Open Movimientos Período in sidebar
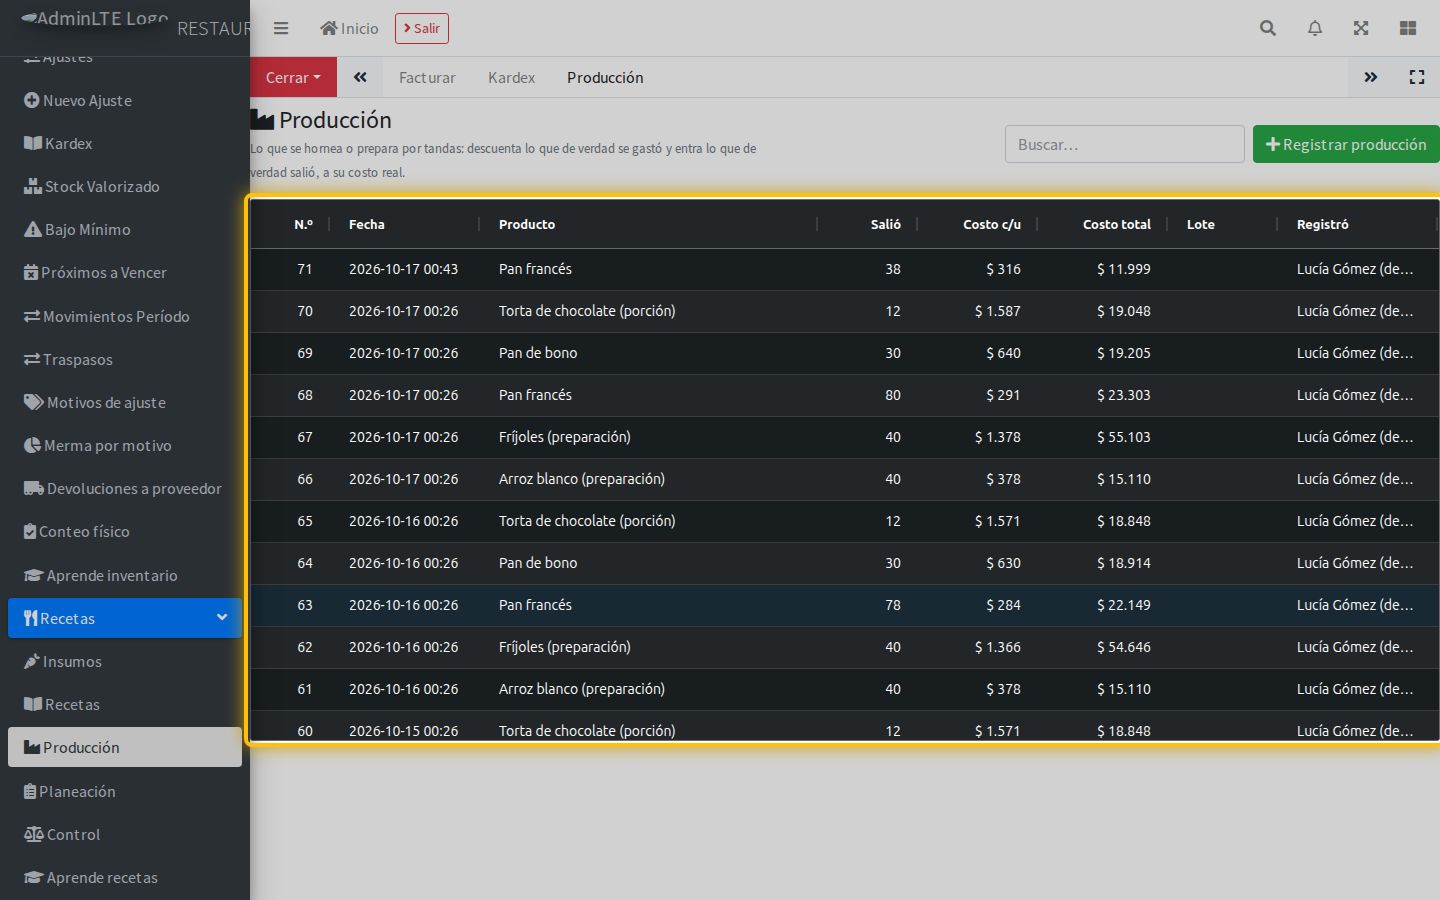This screenshot has height=900, width=1440. point(125,316)
